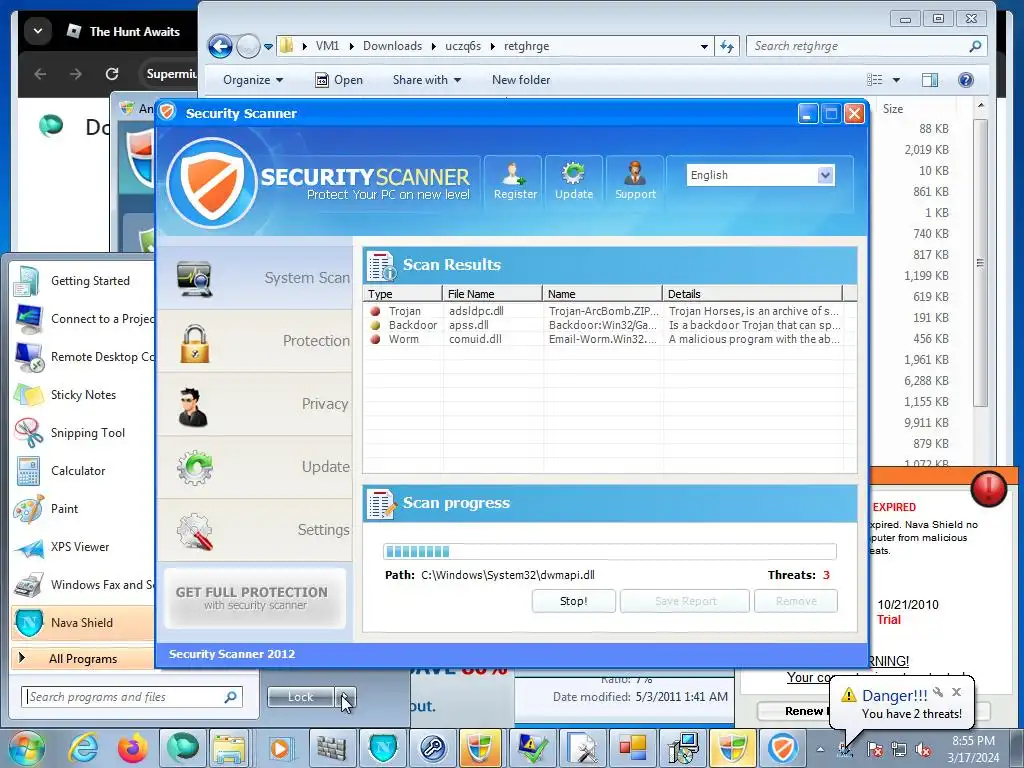Launch Sticky Notes from Start menu
This screenshot has width=1024, height=768.
[82, 394]
